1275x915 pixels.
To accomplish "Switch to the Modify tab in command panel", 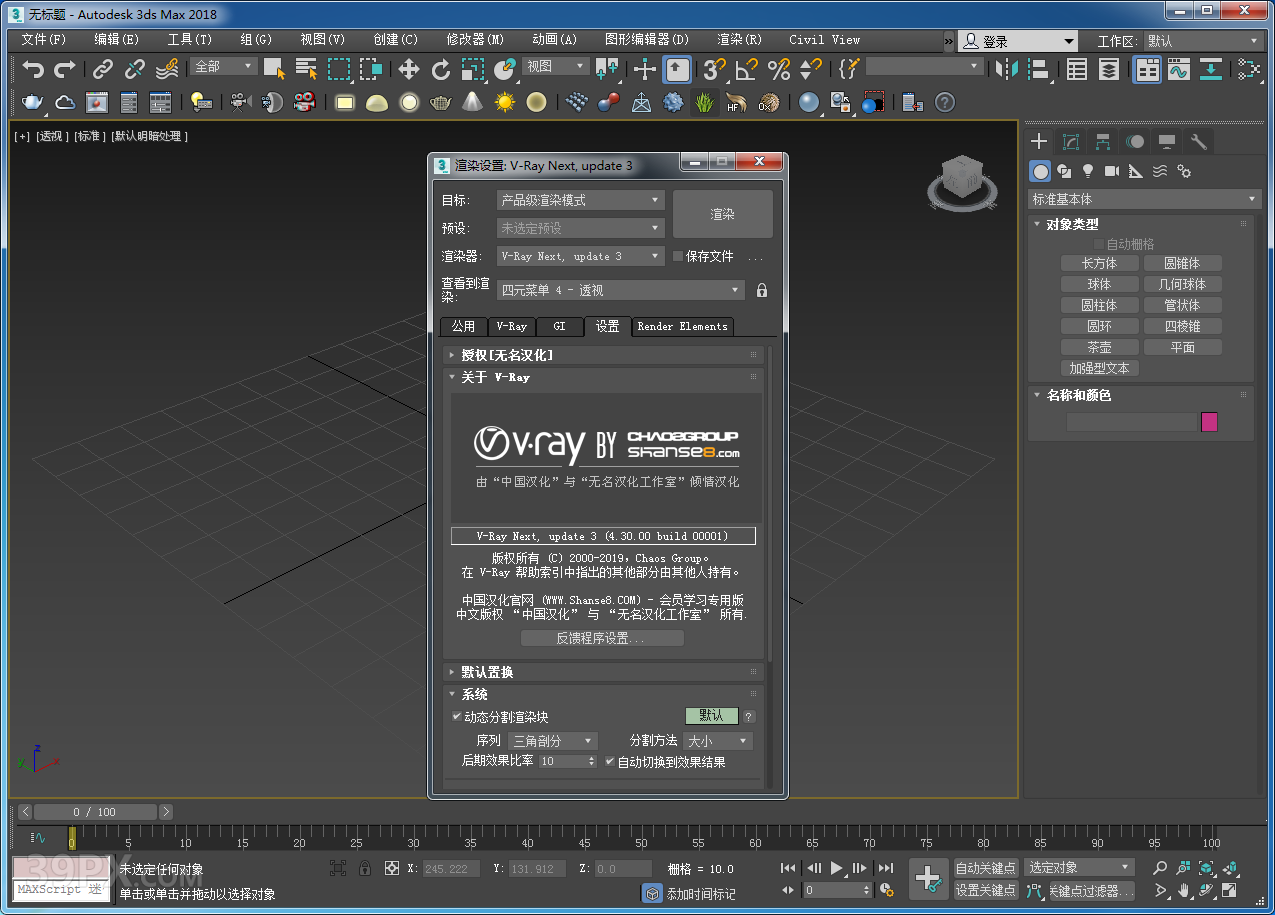I will (1071, 142).
